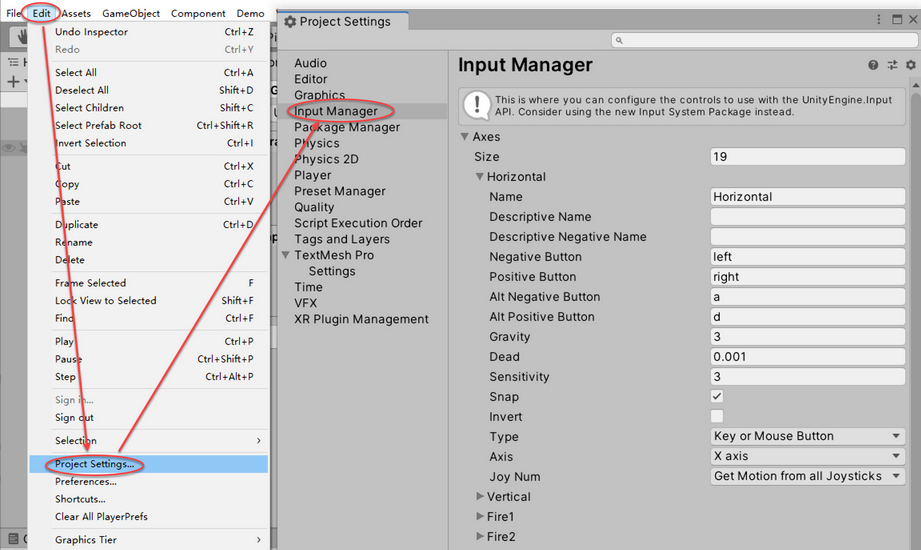Screen dimensions: 921x550
Task: Collapse the Horizontal axis foldout
Action: point(479,176)
